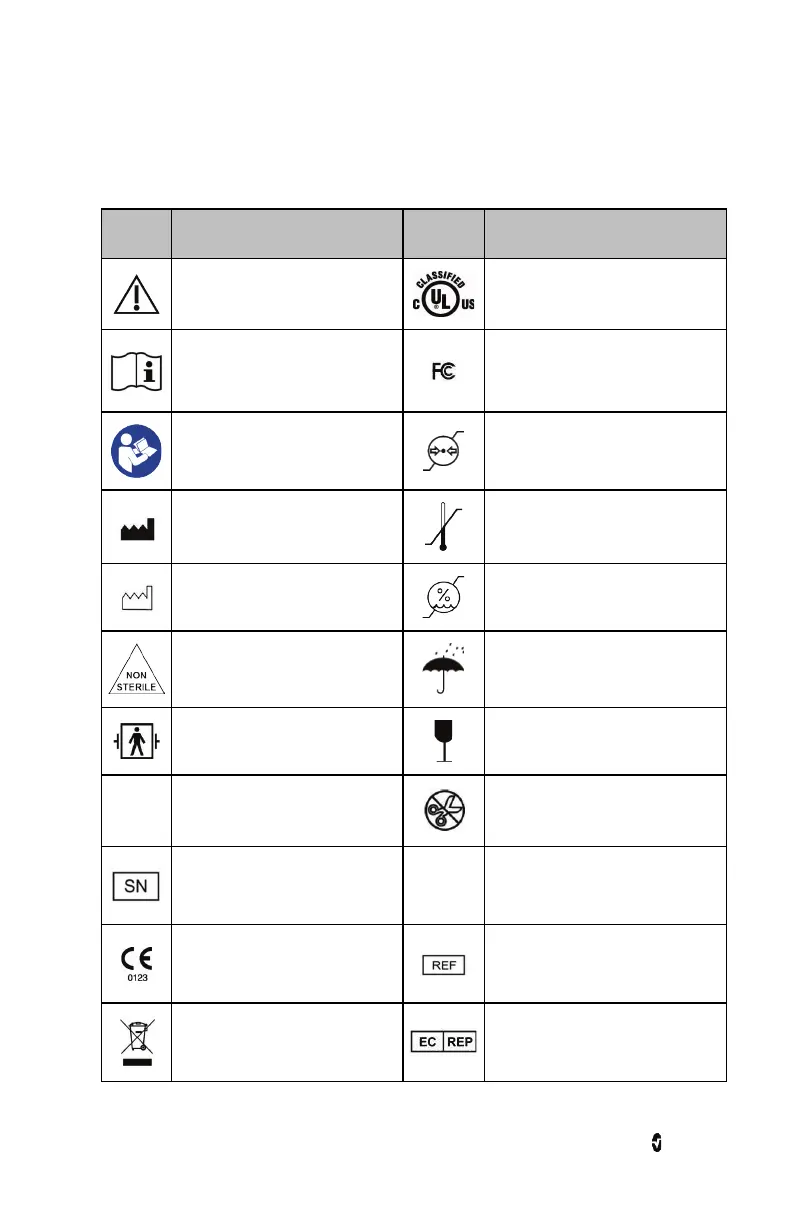
Task: Select the solid black manufacturer factory icon
Action: (136, 530)
